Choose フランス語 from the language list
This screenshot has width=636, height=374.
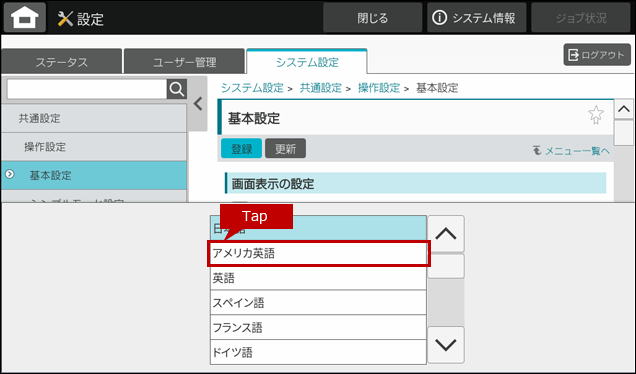point(318,327)
